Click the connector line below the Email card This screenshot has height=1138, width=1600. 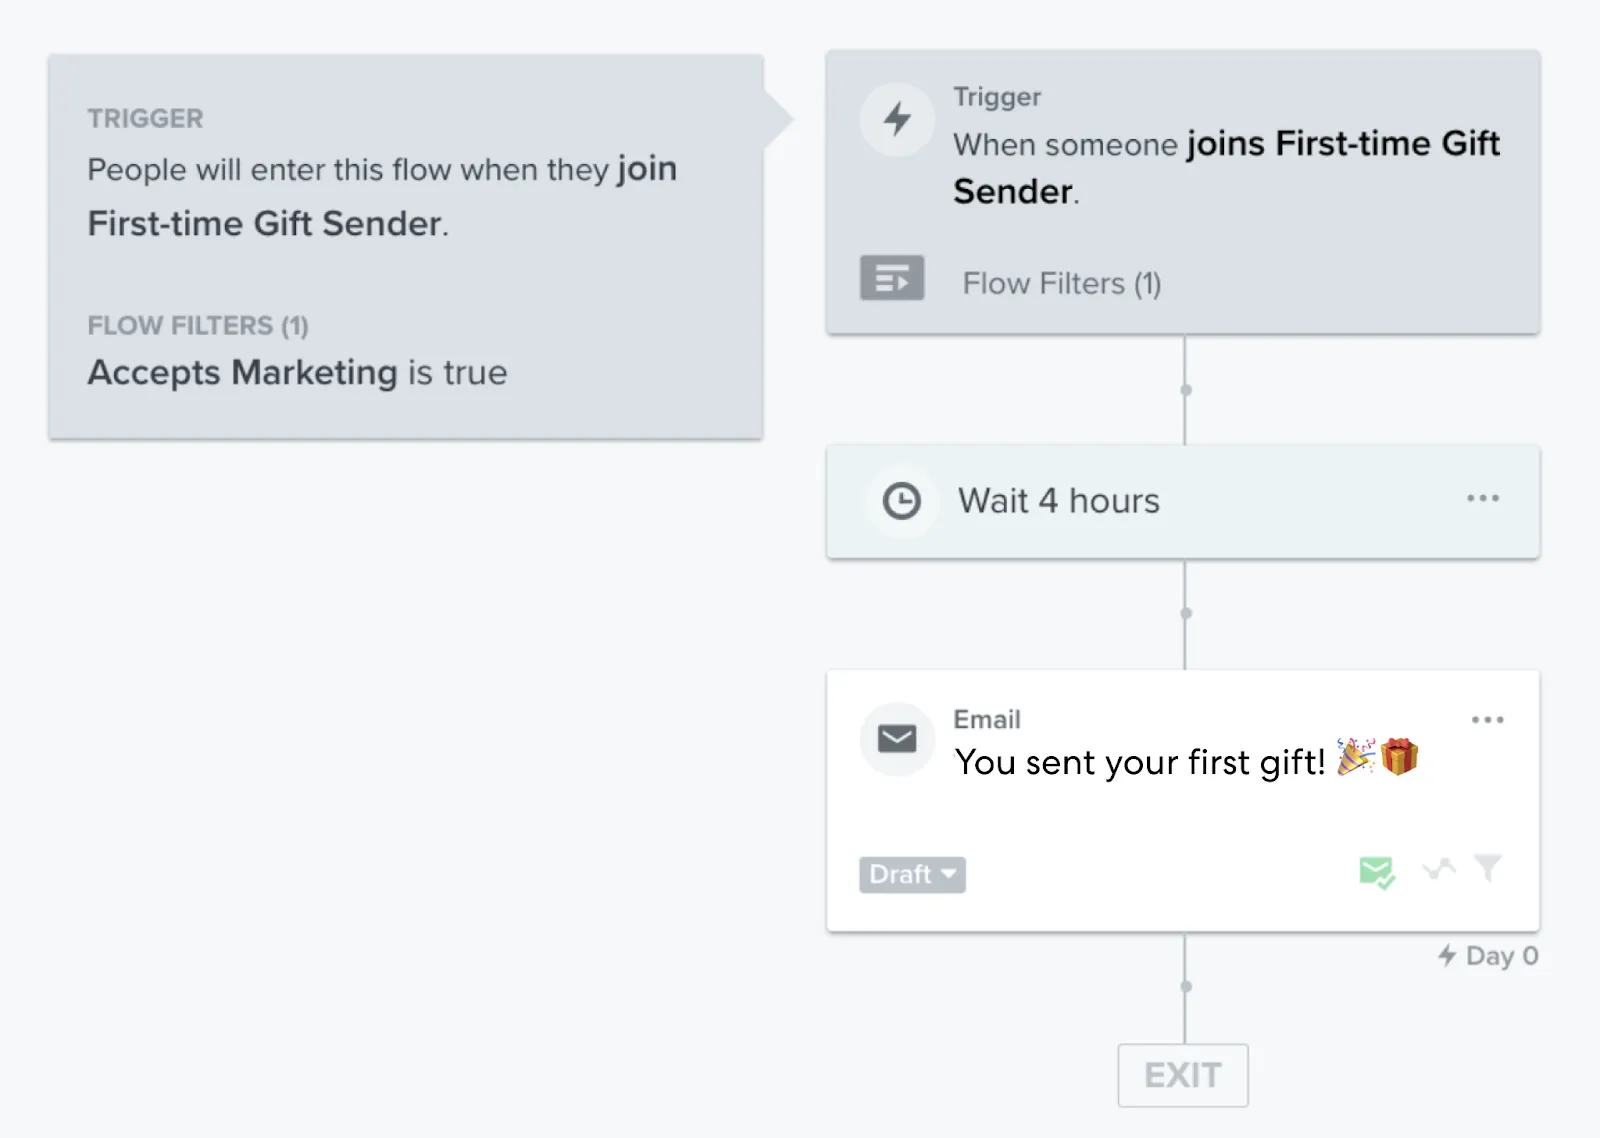(x=1184, y=985)
